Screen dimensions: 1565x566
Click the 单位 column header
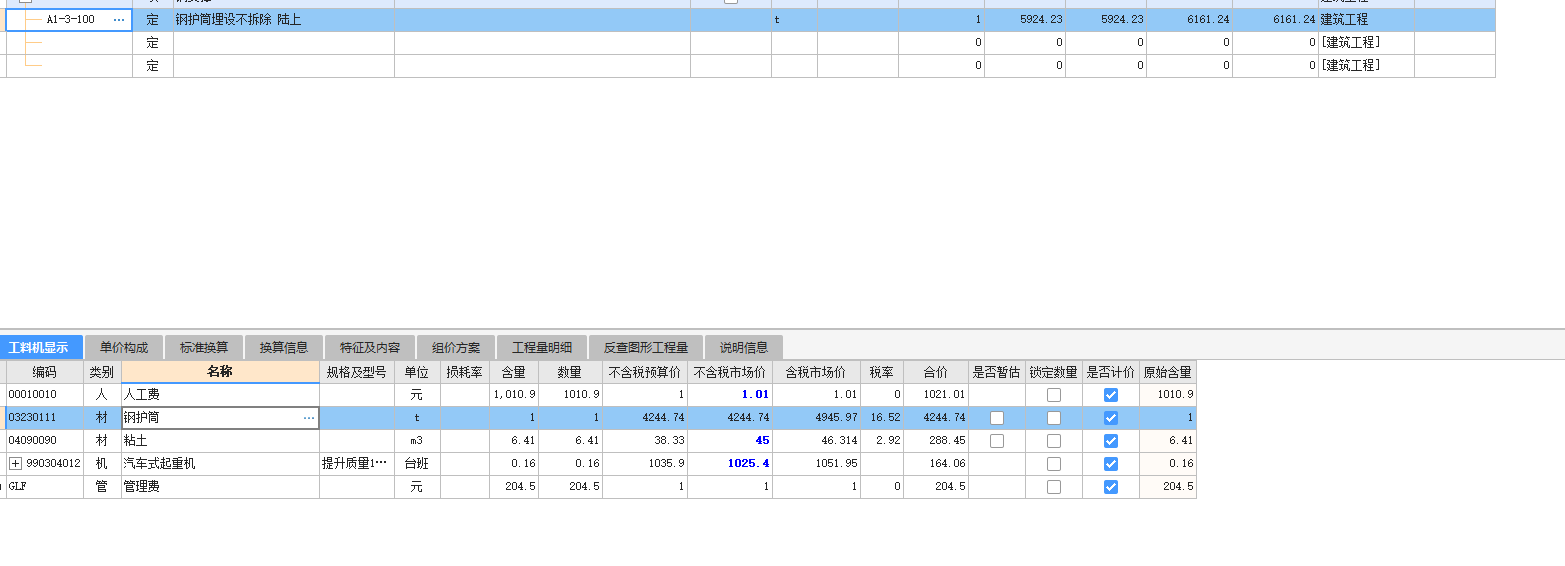417,372
